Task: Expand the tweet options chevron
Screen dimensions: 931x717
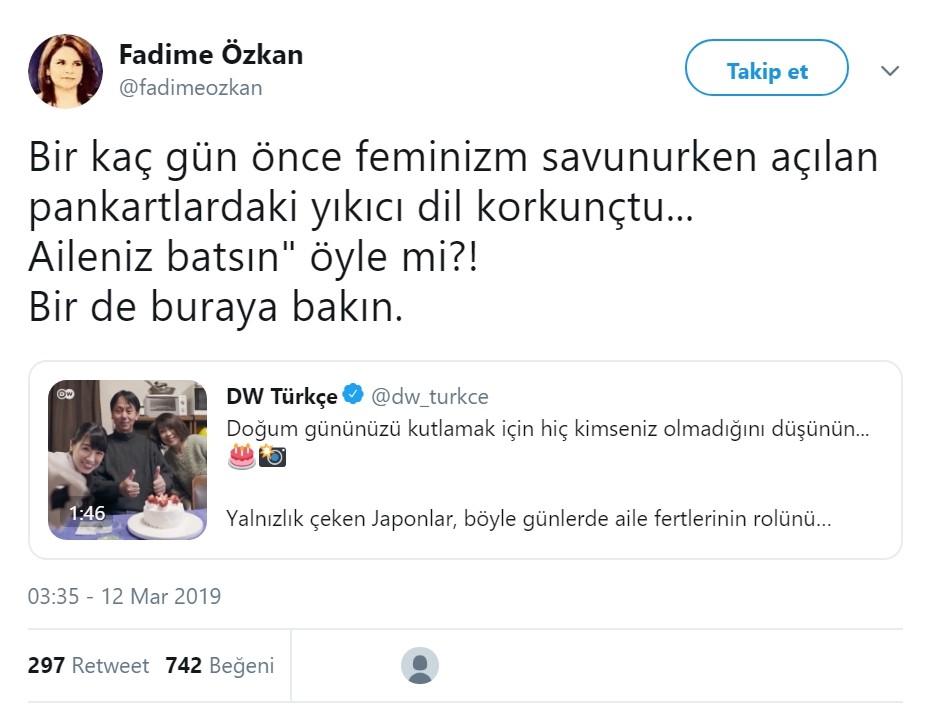Action: pos(889,71)
